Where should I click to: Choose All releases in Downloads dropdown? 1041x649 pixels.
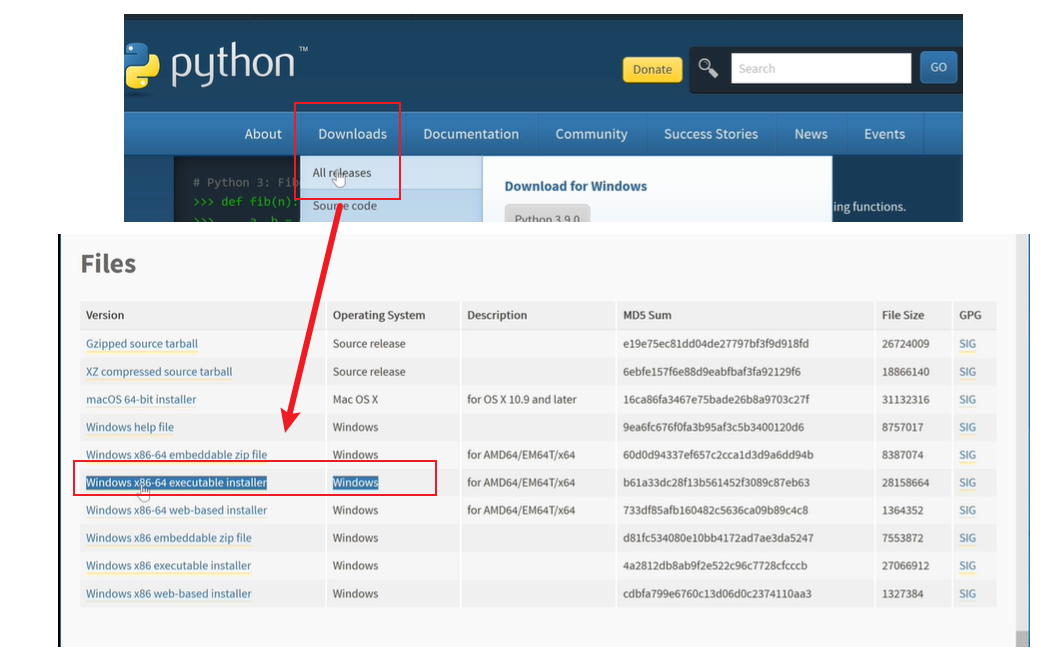tap(342, 173)
